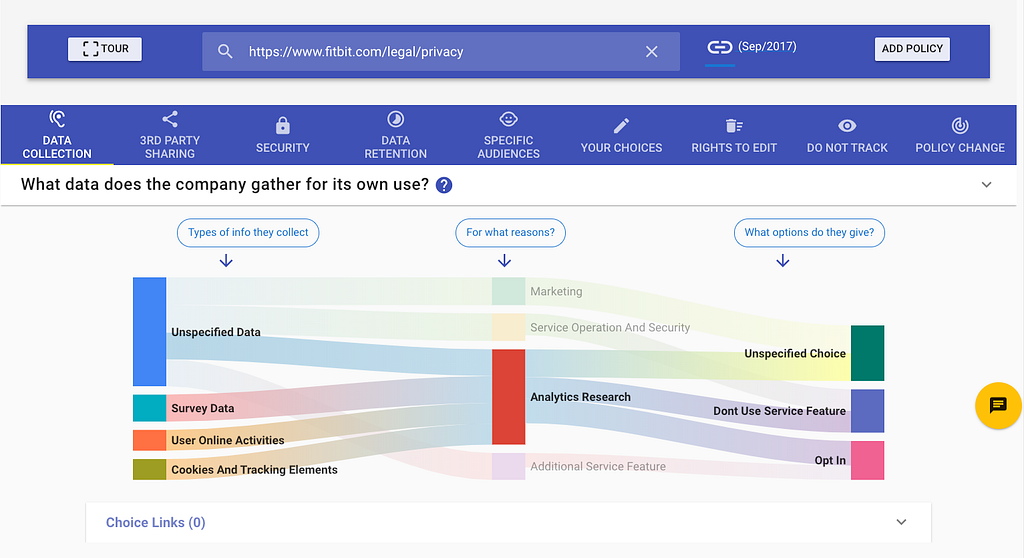1024x558 pixels.
Task: Click the ADD POLICY button
Action: 912,49
